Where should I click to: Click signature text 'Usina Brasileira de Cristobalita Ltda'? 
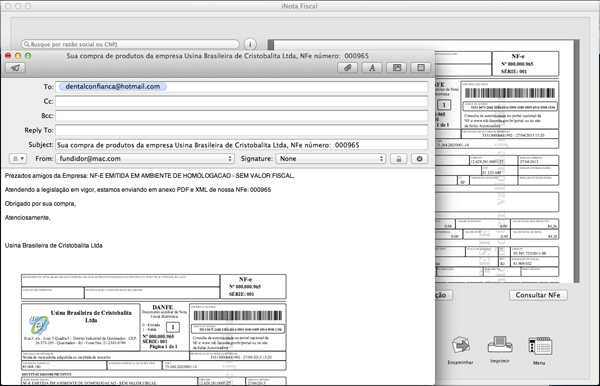[x=54, y=246]
